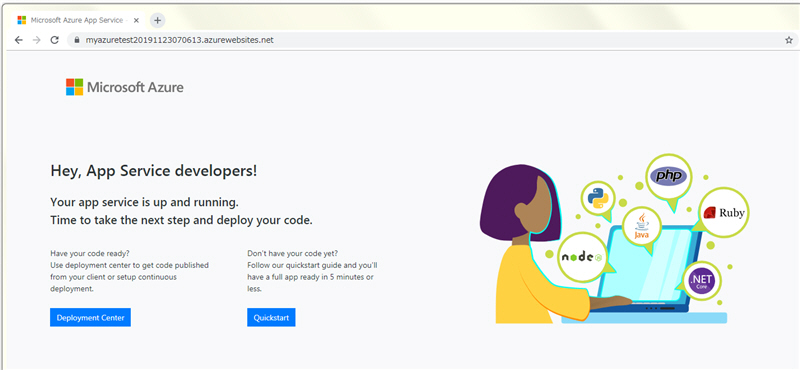This screenshot has height=370, width=800.
Task: Open the Deployment Center button
Action: 90,317
